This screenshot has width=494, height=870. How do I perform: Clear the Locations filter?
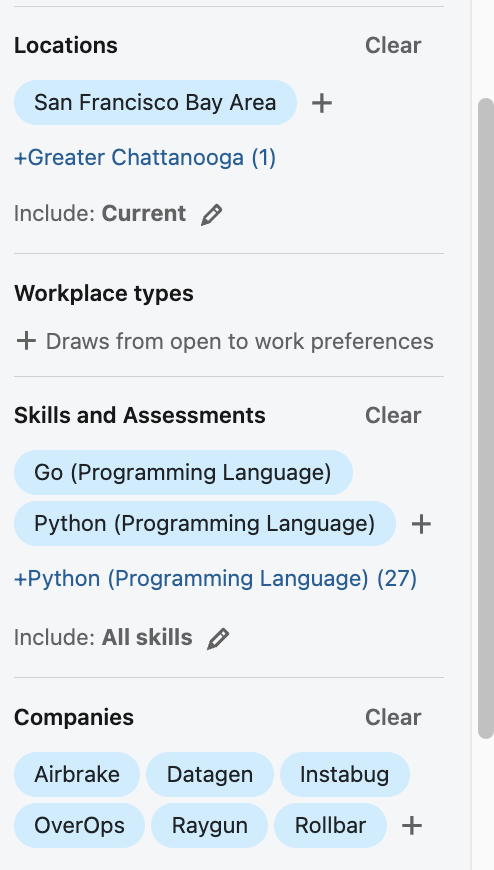tap(393, 45)
